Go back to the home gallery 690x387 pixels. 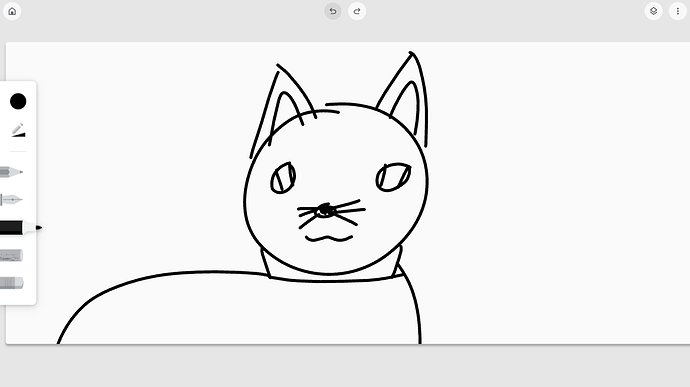click(x=12, y=11)
